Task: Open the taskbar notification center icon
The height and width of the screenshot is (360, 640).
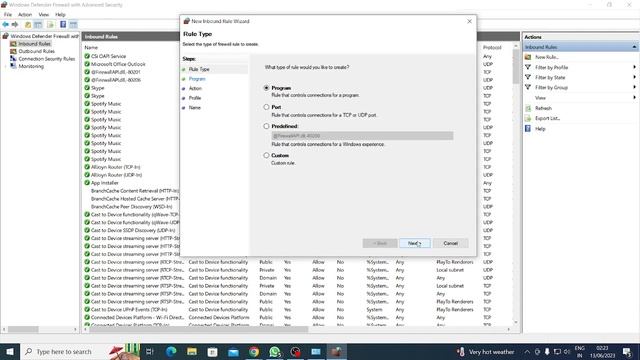Action: (627, 351)
